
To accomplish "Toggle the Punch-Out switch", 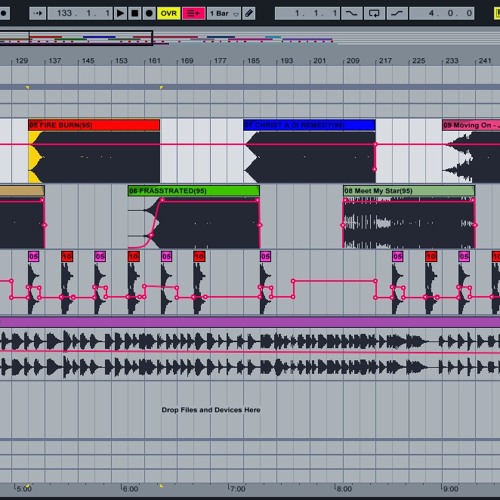I will [x=397, y=13].
